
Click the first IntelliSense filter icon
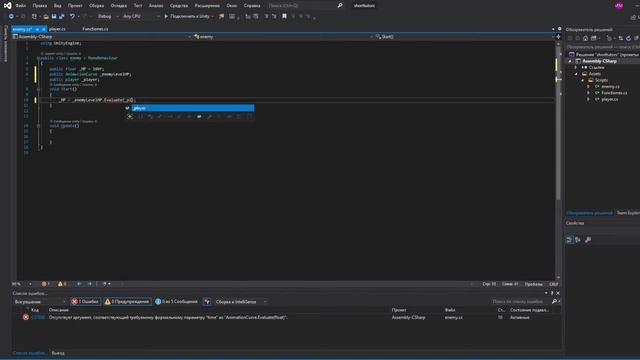pos(130,117)
